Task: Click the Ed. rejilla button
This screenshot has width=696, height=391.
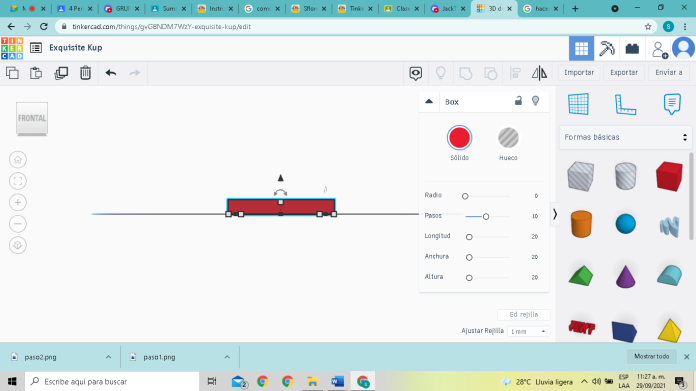Action: [x=523, y=315]
